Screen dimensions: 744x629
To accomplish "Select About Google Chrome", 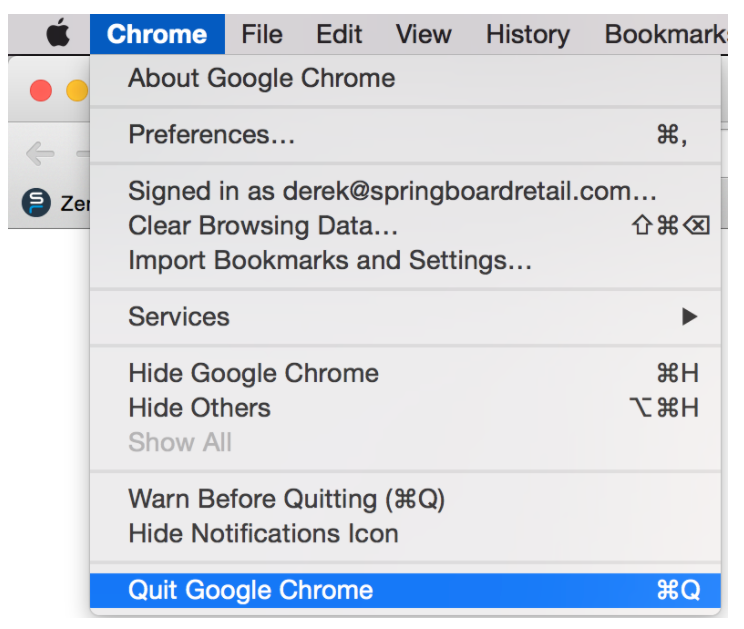I will pyautogui.click(x=261, y=78).
